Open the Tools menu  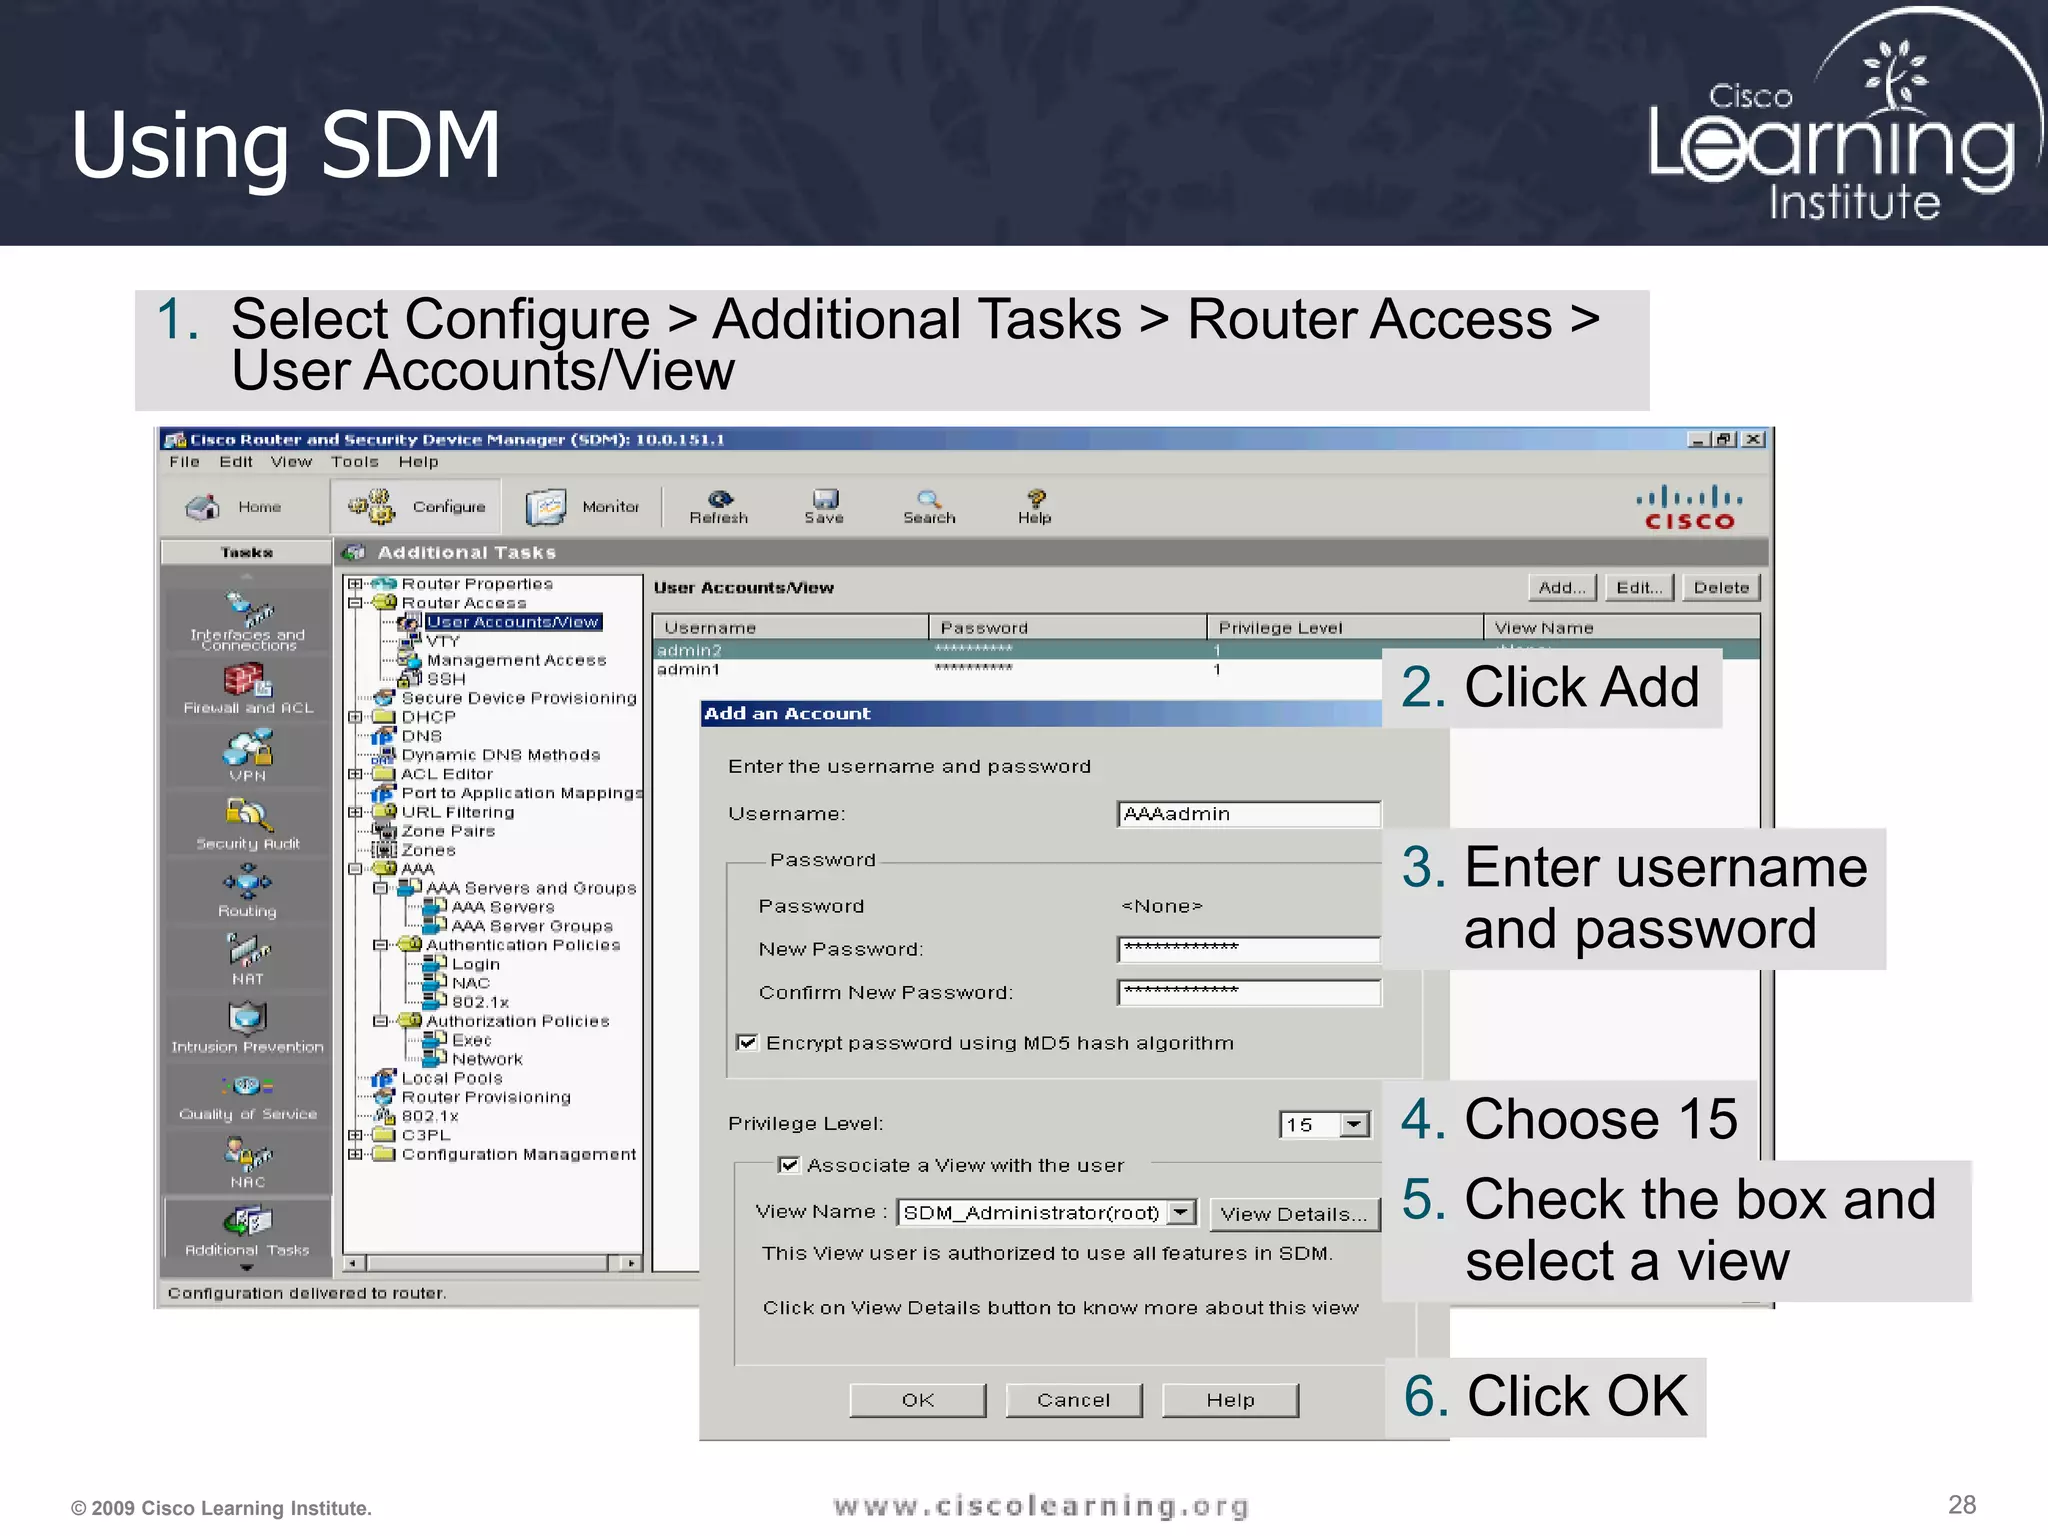pyautogui.click(x=355, y=462)
